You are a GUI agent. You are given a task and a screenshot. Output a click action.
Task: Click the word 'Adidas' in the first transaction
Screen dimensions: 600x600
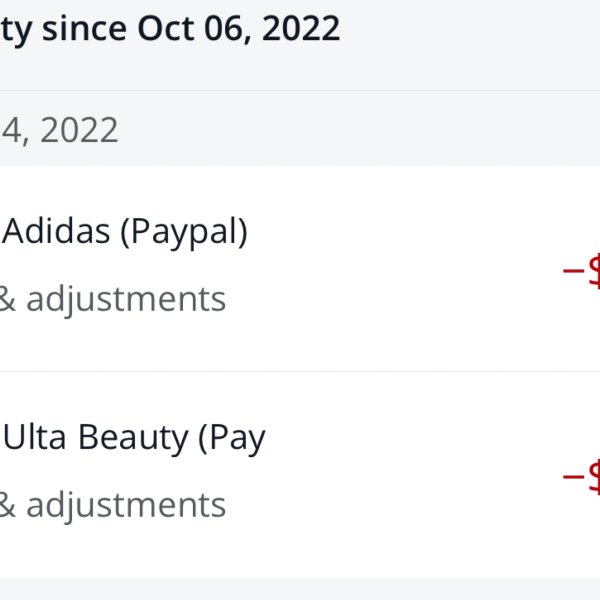[x=56, y=231]
